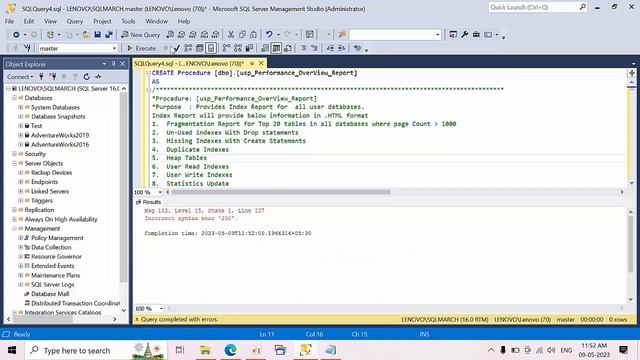The height and width of the screenshot is (360, 640).
Task: Open the Tools menu
Action: (128, 21)
